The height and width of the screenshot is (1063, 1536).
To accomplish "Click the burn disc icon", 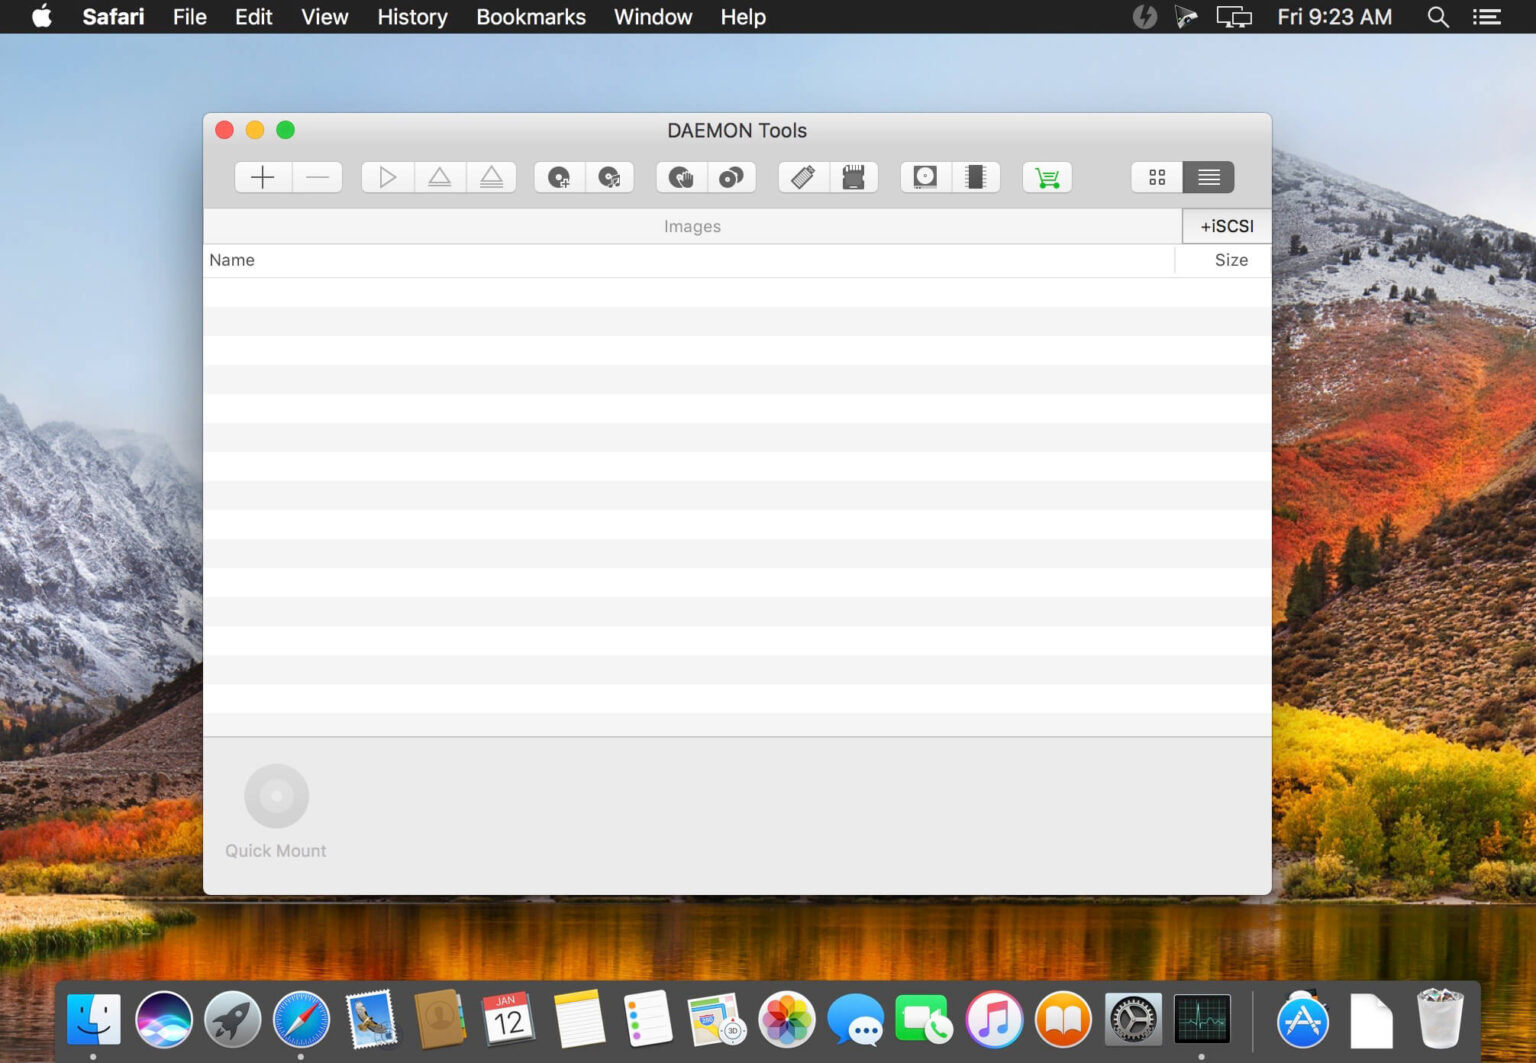I will [x=731, y=177].
